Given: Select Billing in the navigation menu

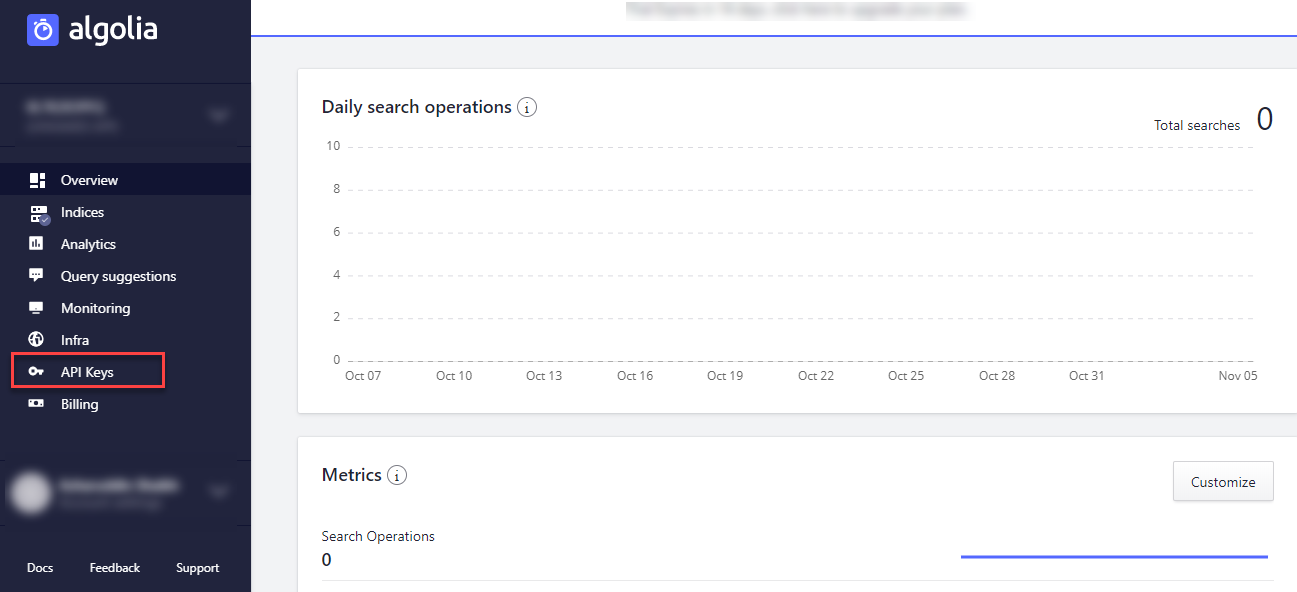Looking at the screenshot, I should coord(78,403).
